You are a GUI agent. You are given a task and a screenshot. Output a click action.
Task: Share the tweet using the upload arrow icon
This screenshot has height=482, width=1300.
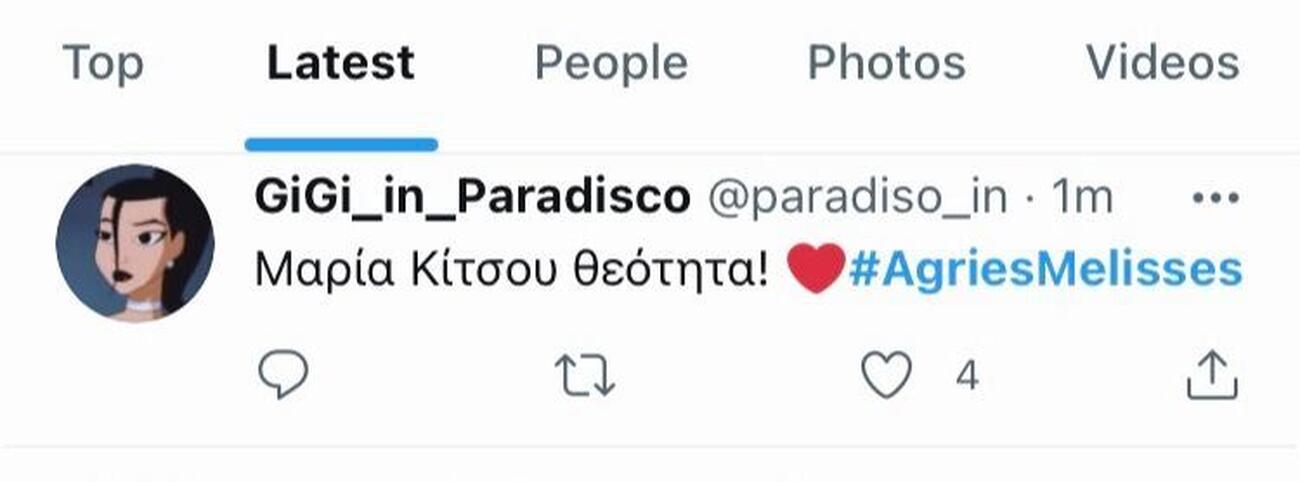tap(1212, 375)
